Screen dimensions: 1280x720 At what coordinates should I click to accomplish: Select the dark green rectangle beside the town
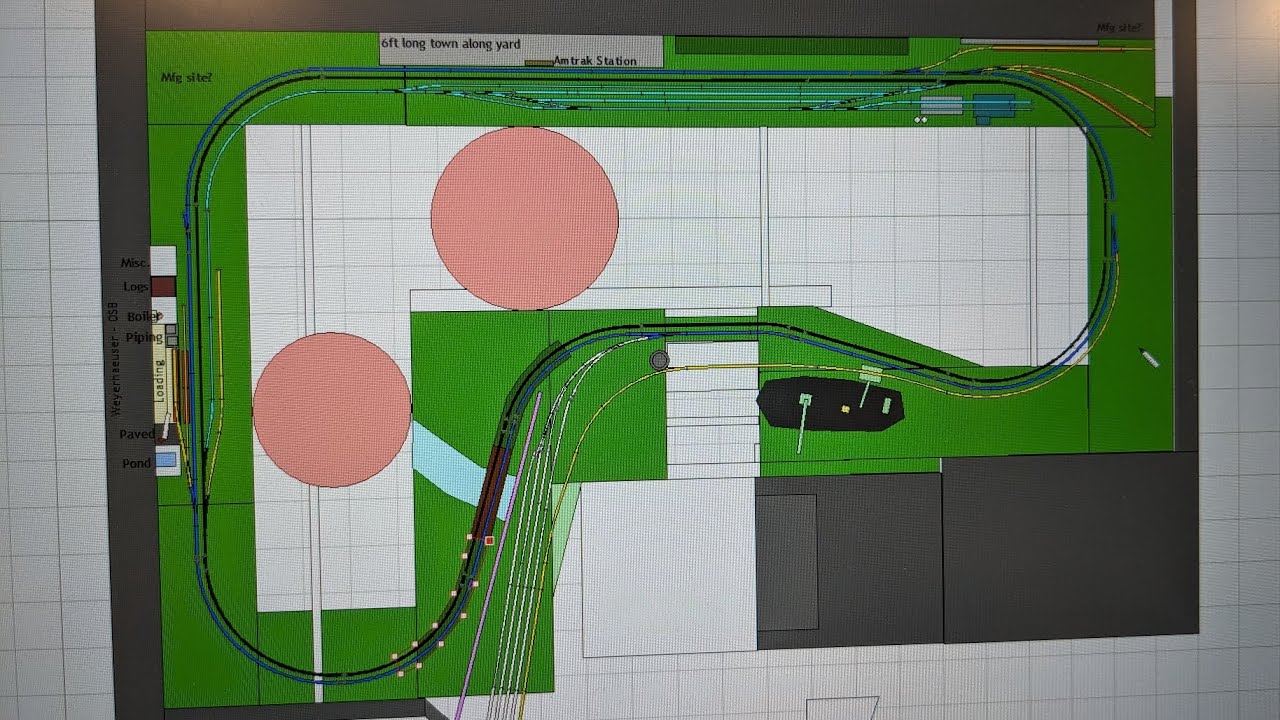click(x=792, y=46)
